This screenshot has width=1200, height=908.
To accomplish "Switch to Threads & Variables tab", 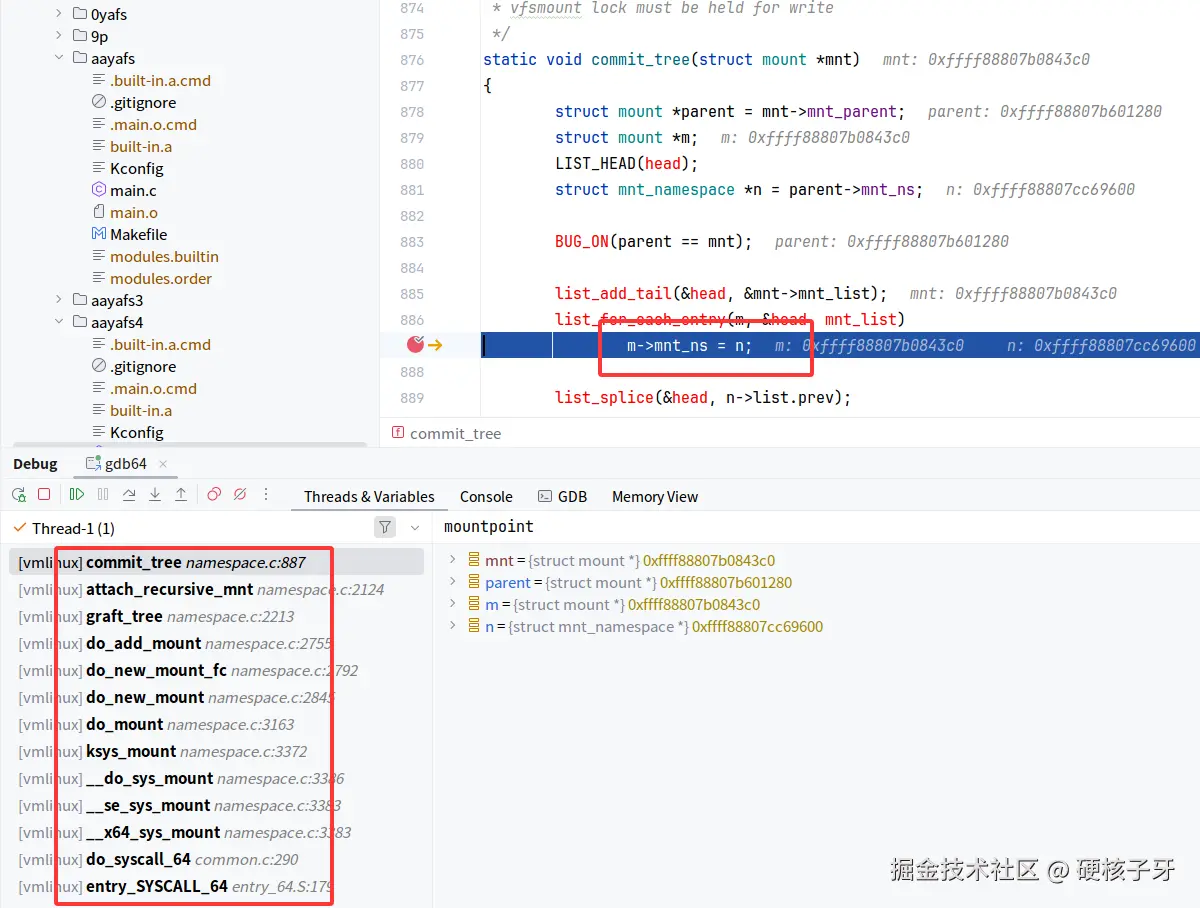I will pos(369,496).
